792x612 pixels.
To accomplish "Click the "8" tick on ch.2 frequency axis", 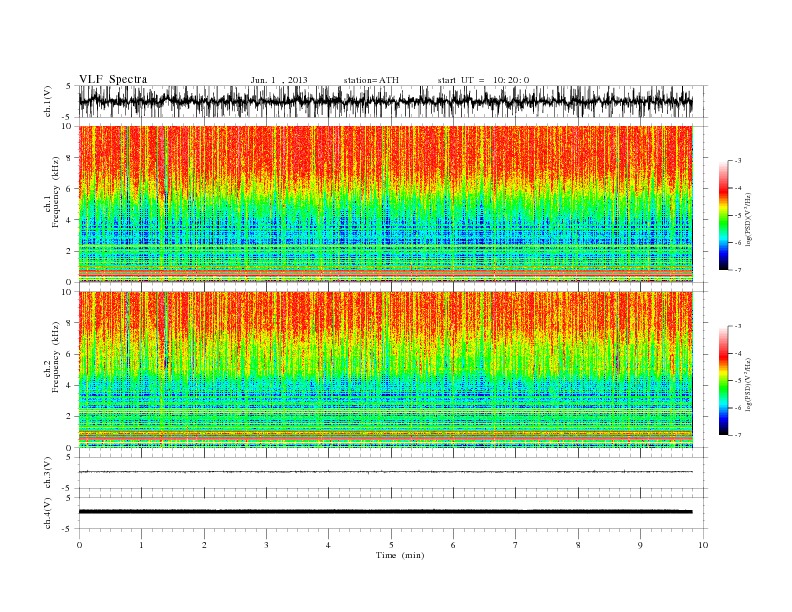I will pos(69,323).
